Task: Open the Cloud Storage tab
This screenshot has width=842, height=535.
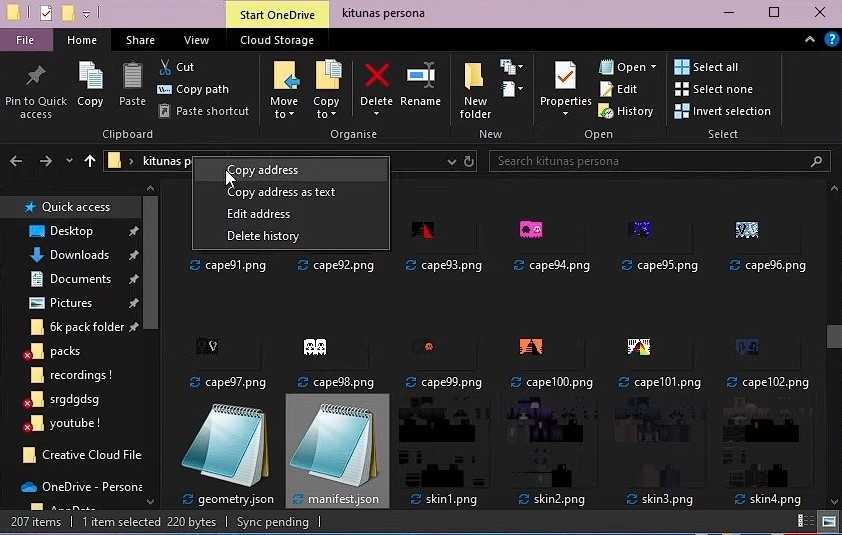Action: coord(277,40)
